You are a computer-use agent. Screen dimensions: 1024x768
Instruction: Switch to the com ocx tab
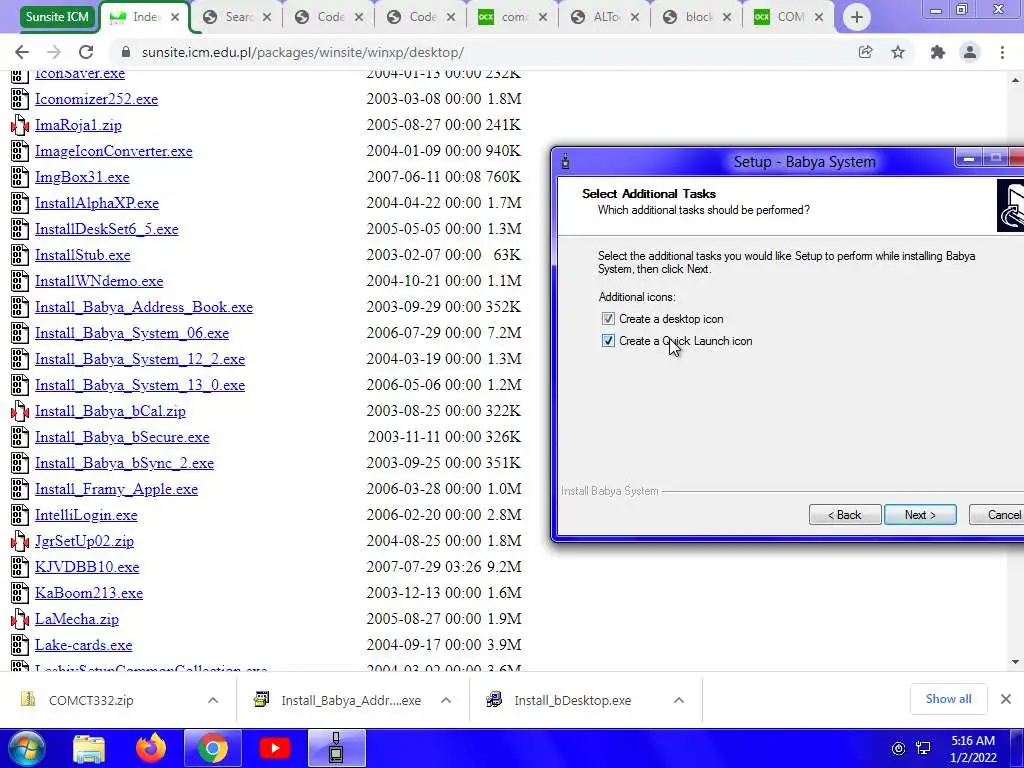click(513, 17)
